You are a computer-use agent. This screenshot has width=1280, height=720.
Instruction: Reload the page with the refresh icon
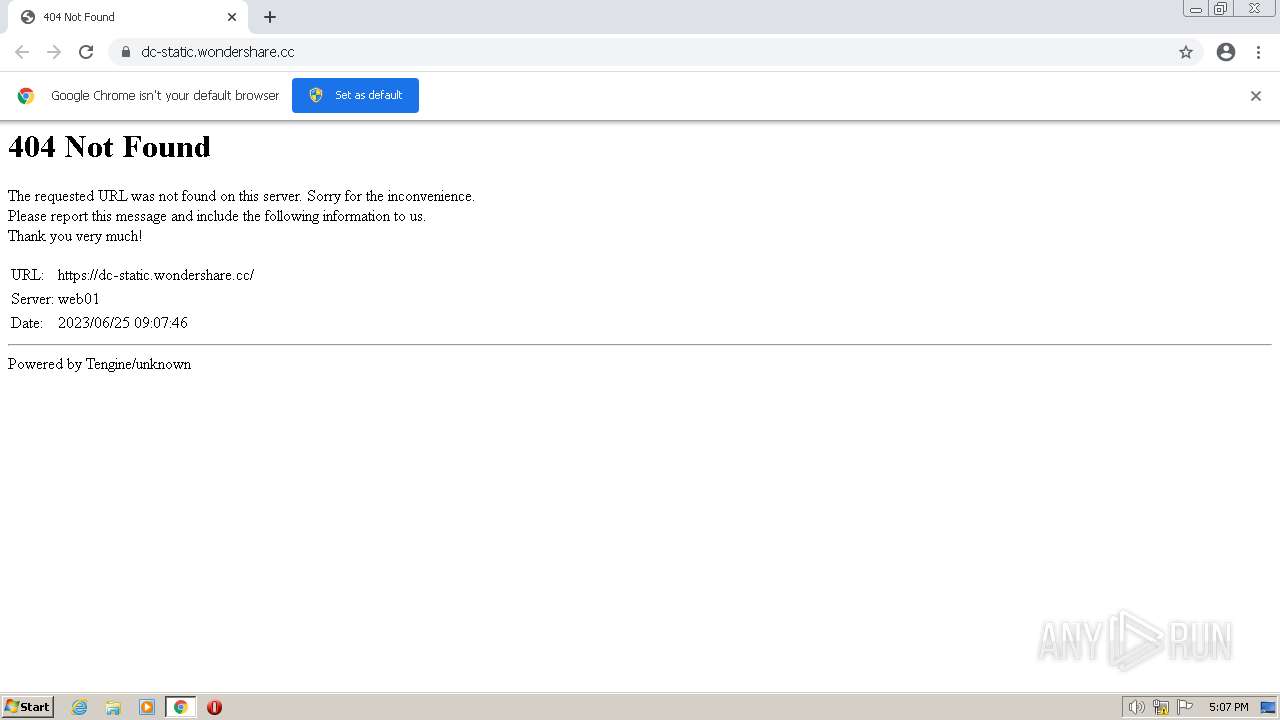[x=86, y=52]
